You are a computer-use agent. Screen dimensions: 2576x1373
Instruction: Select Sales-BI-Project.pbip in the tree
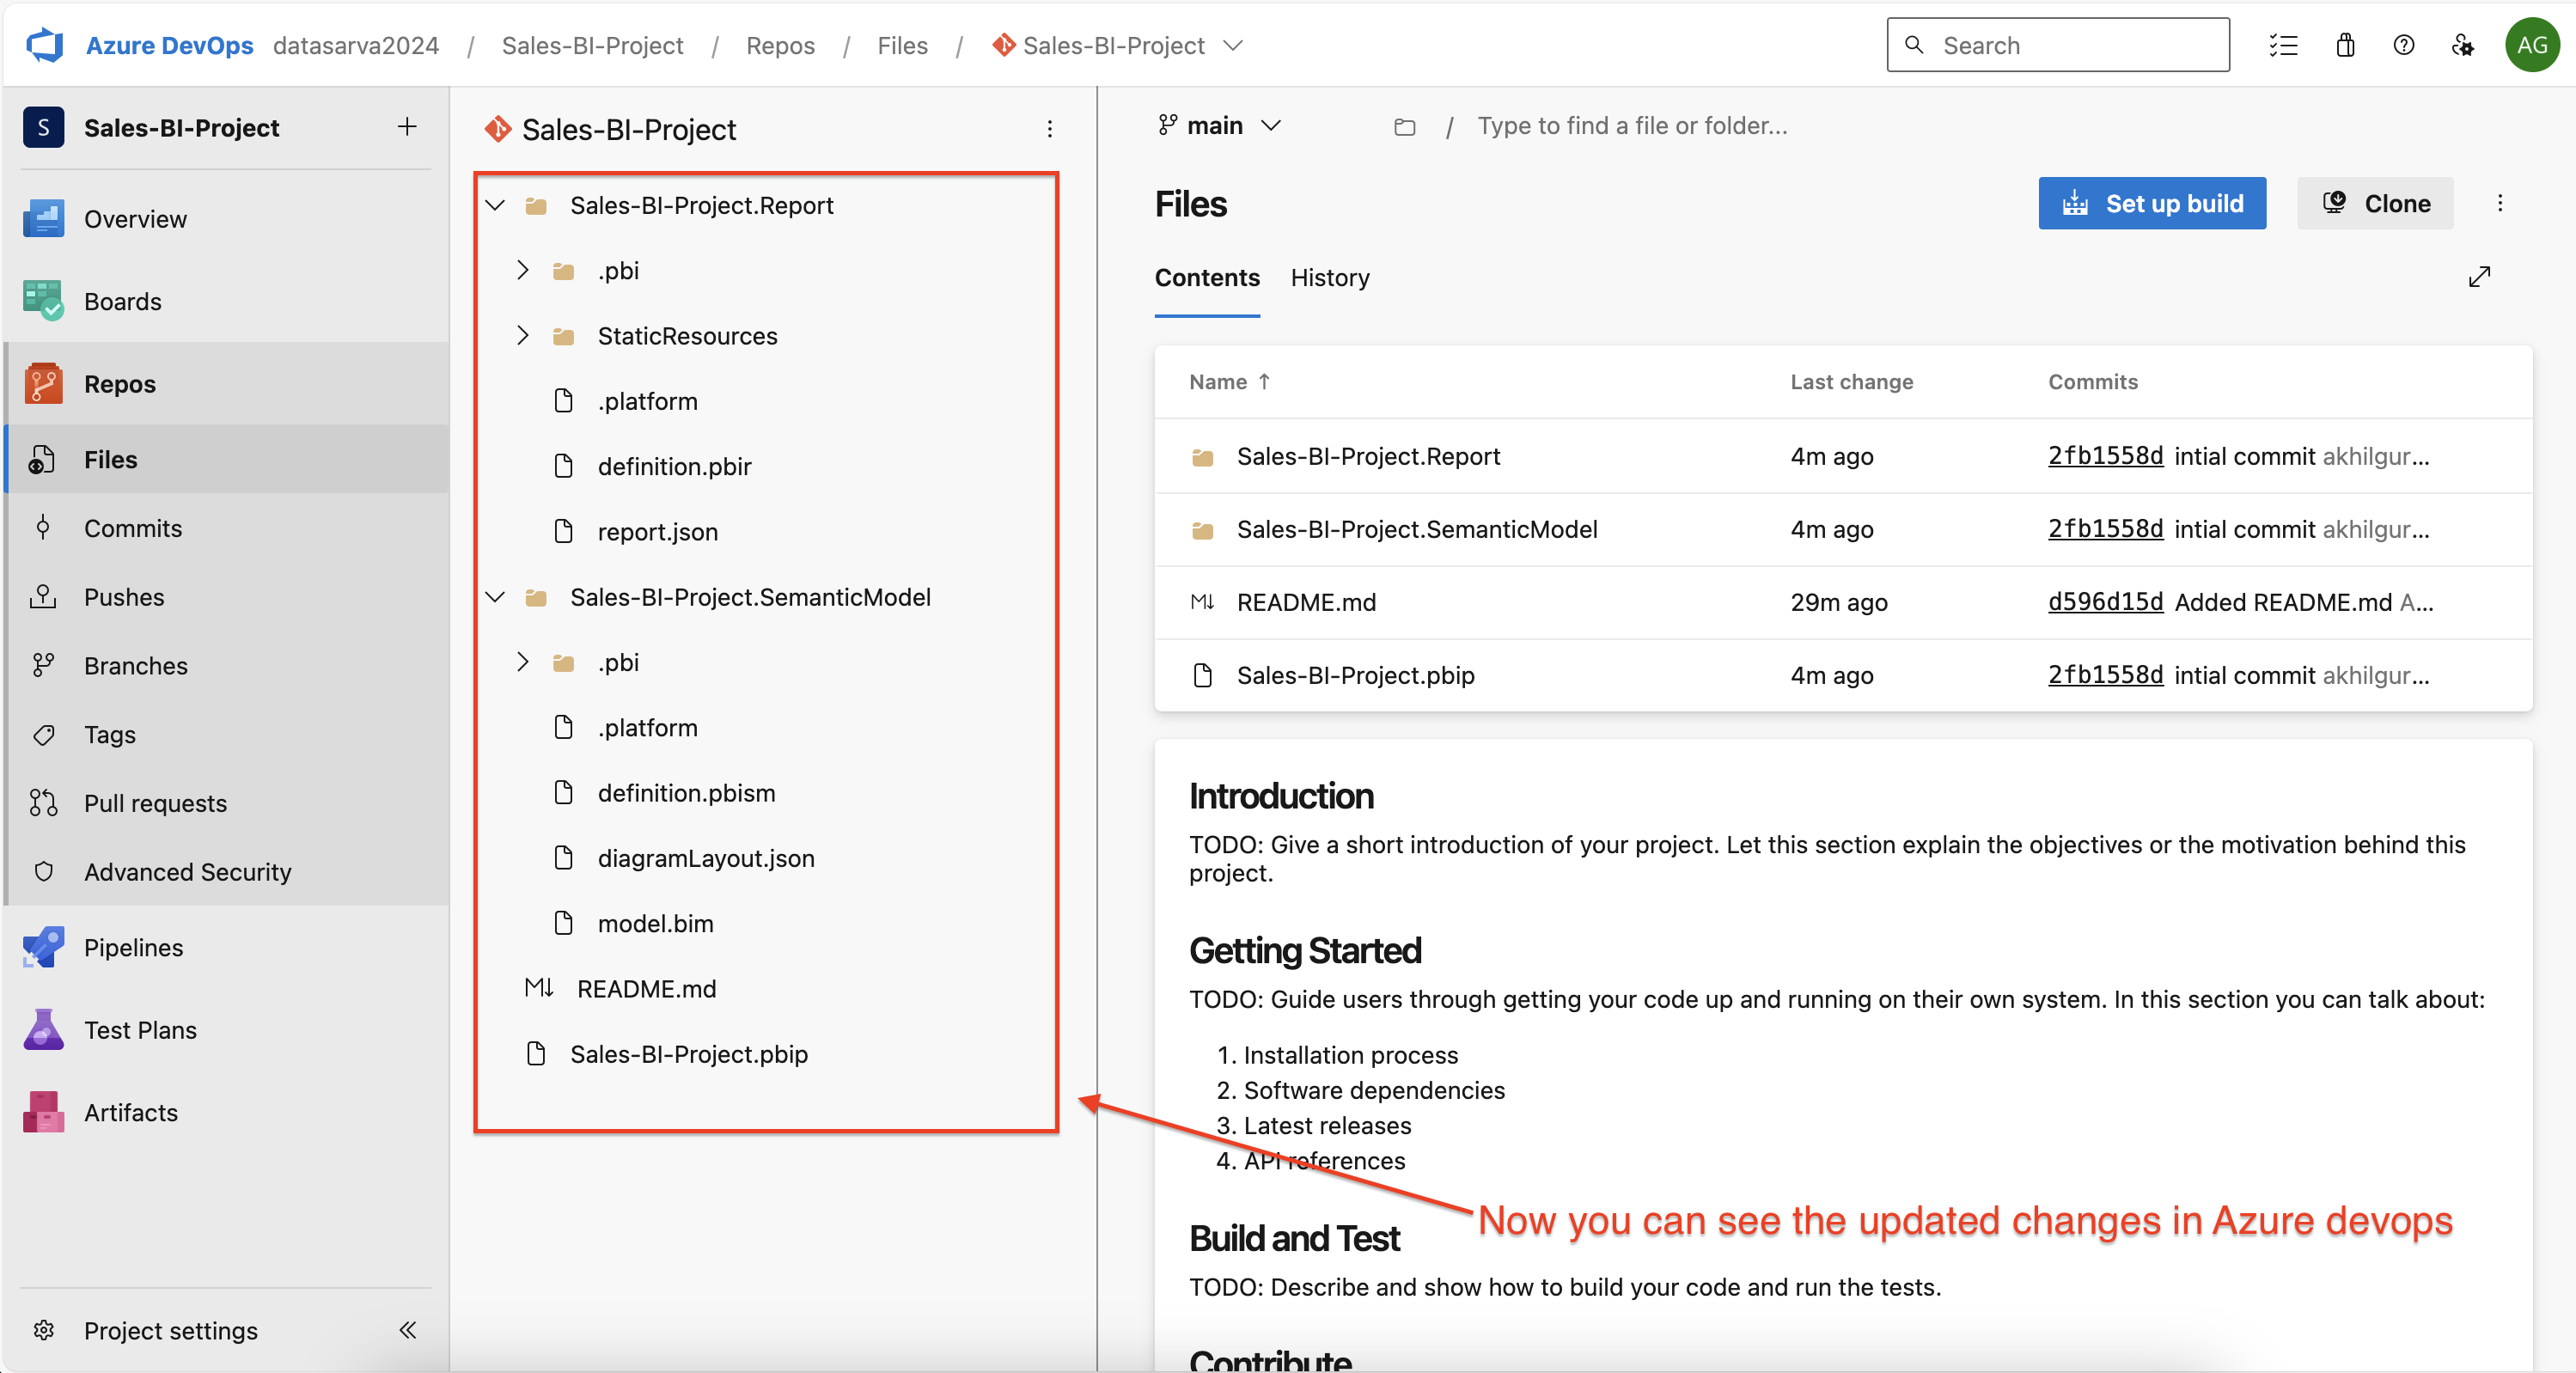tap(688, 1054)
